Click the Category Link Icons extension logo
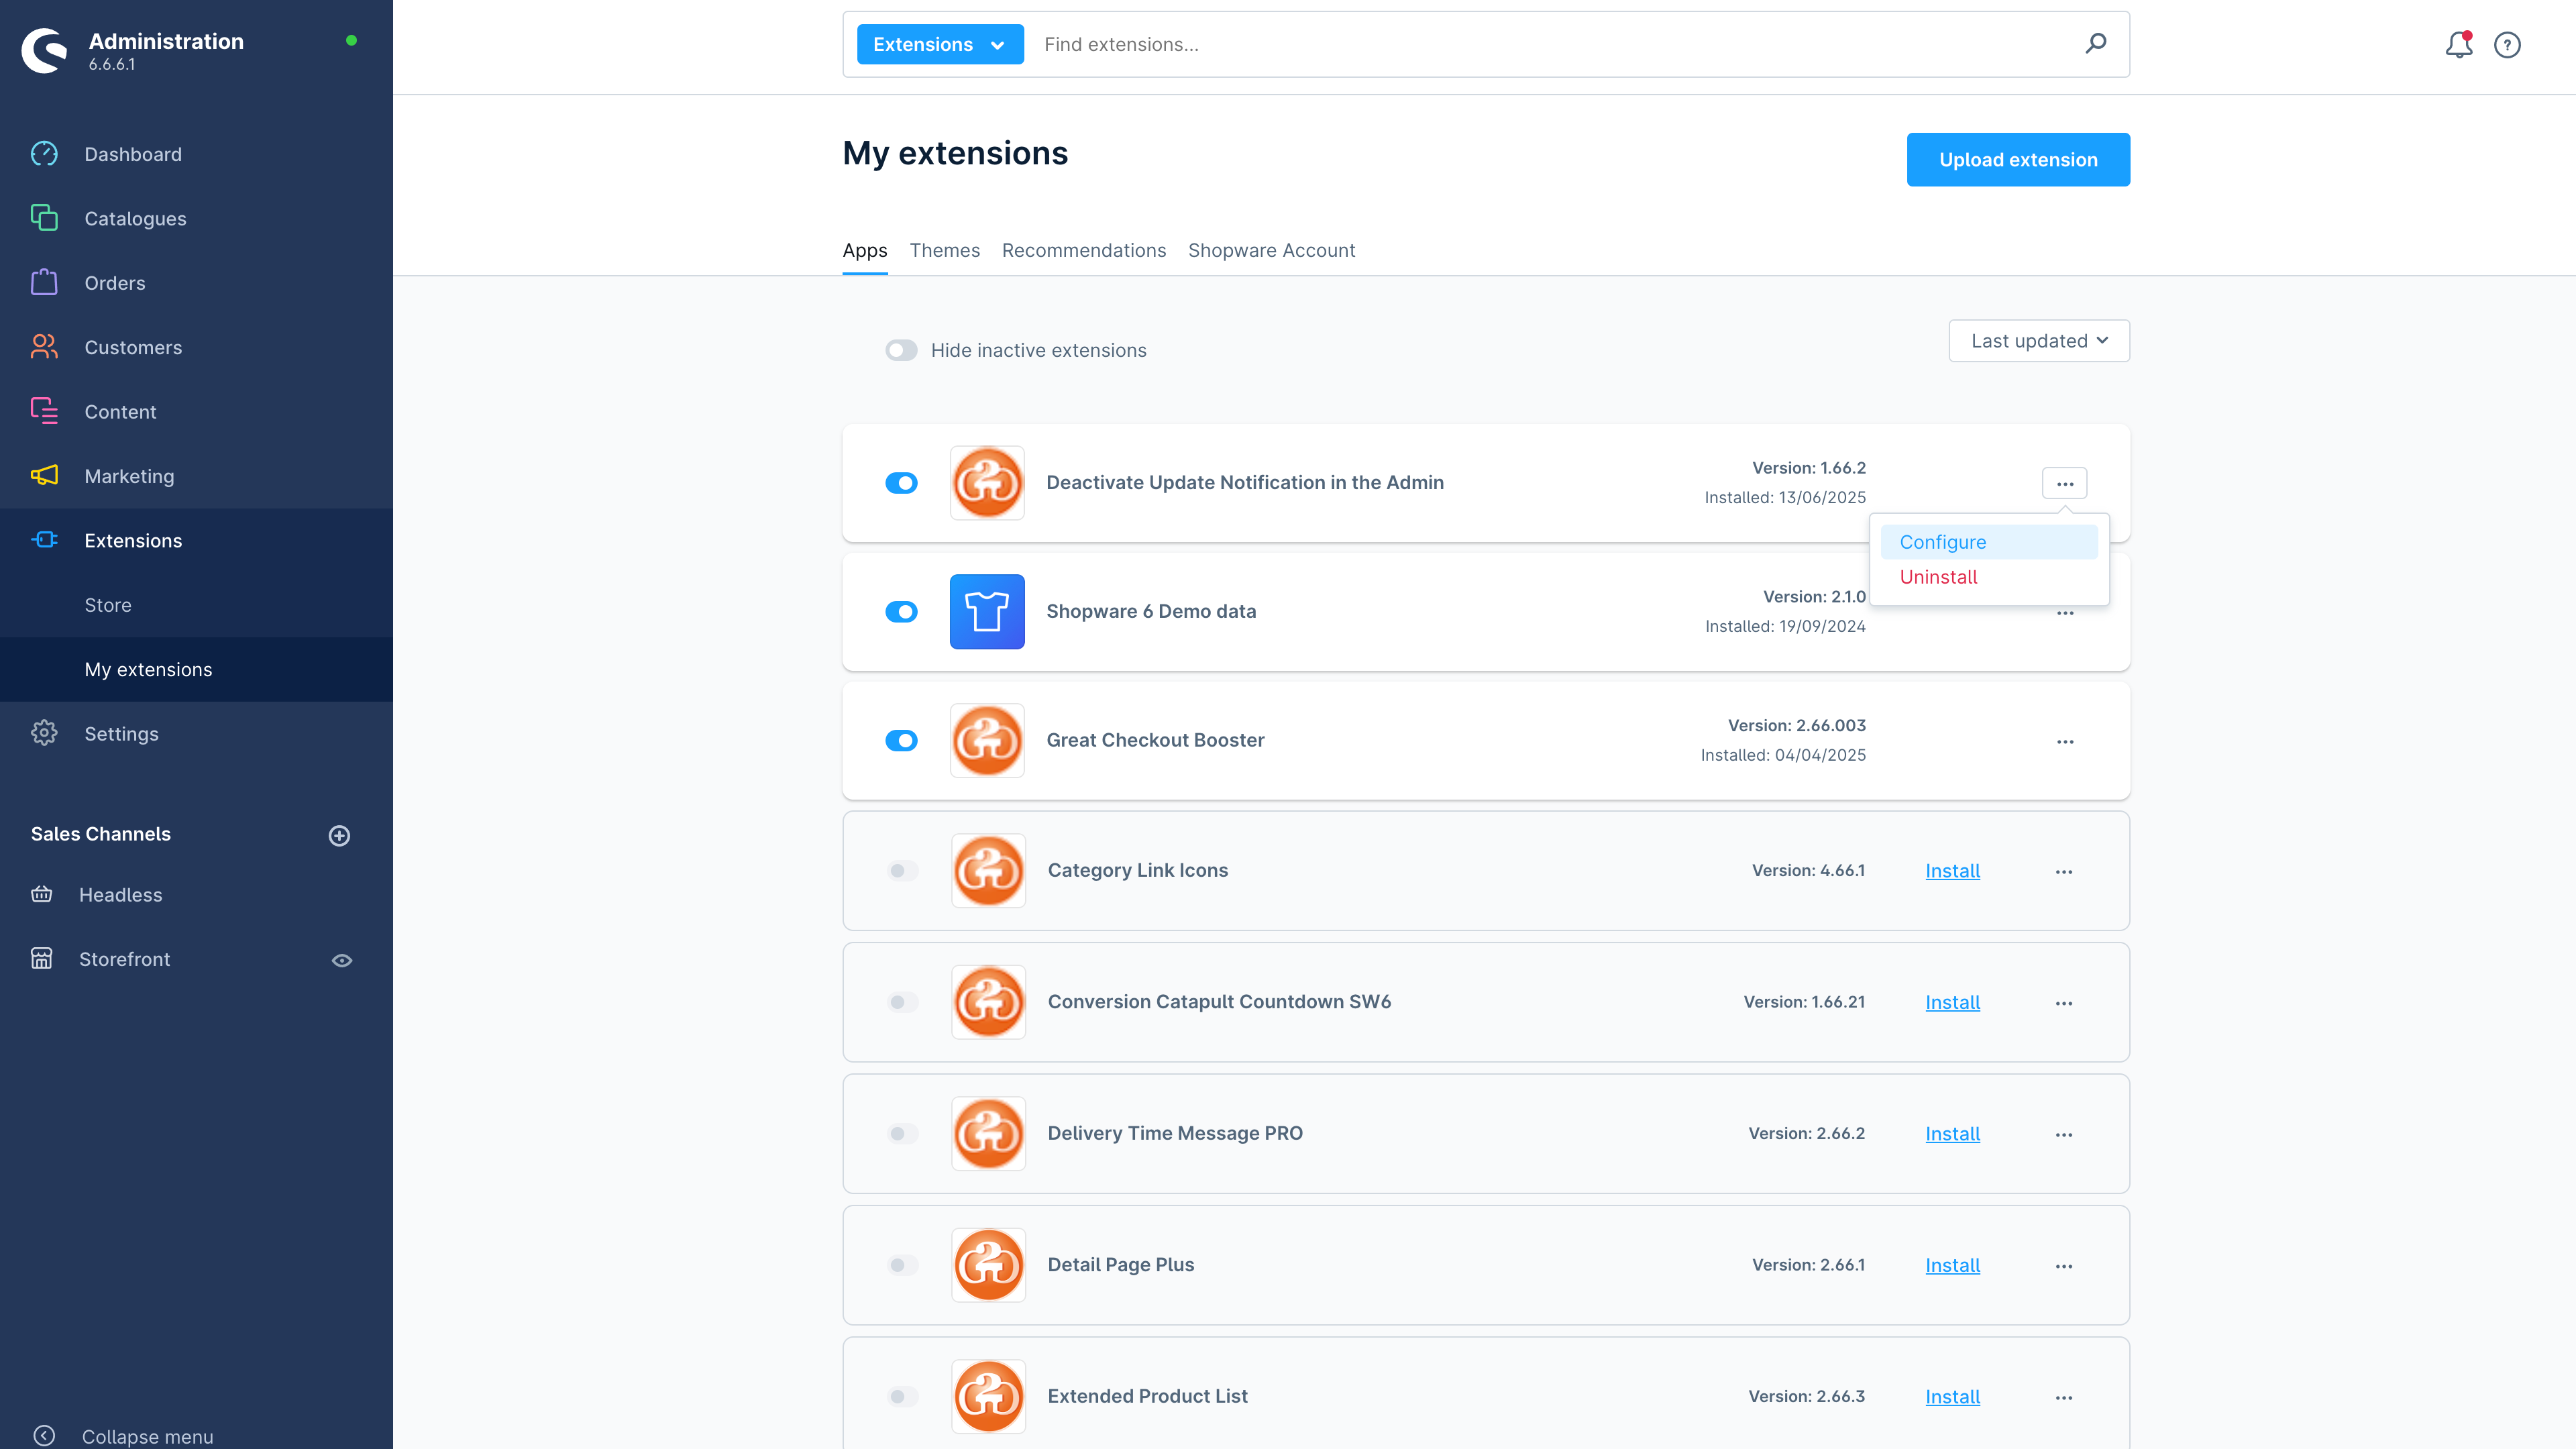 [988, 871]
